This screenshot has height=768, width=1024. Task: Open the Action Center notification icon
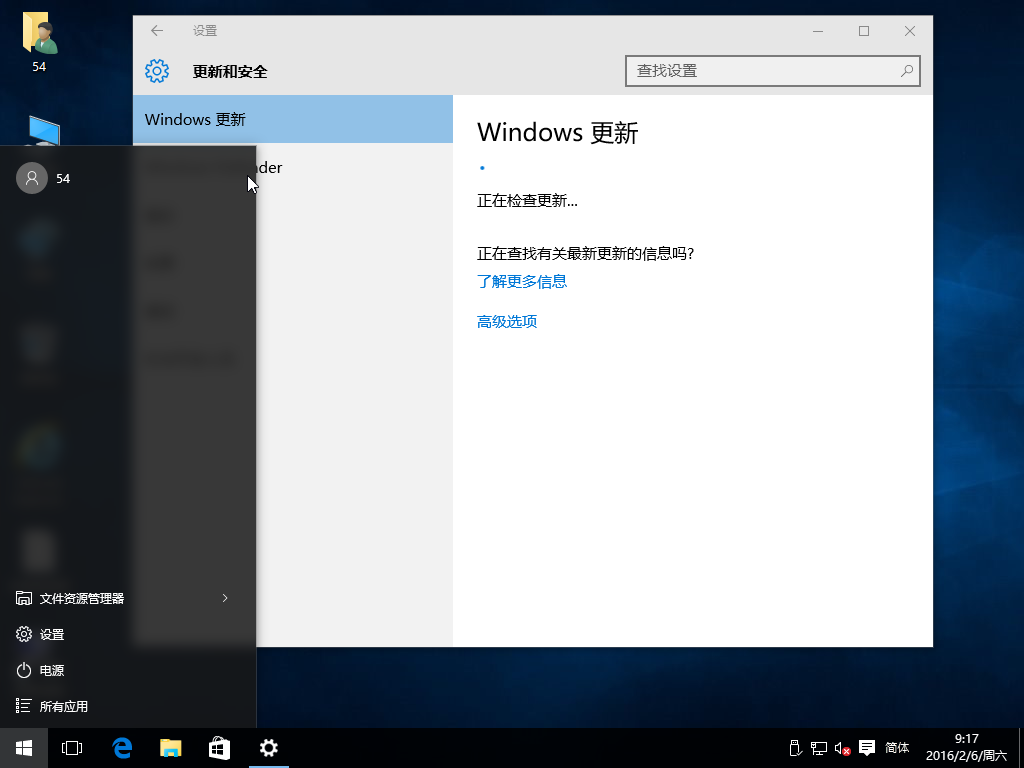tap(867, 748)
